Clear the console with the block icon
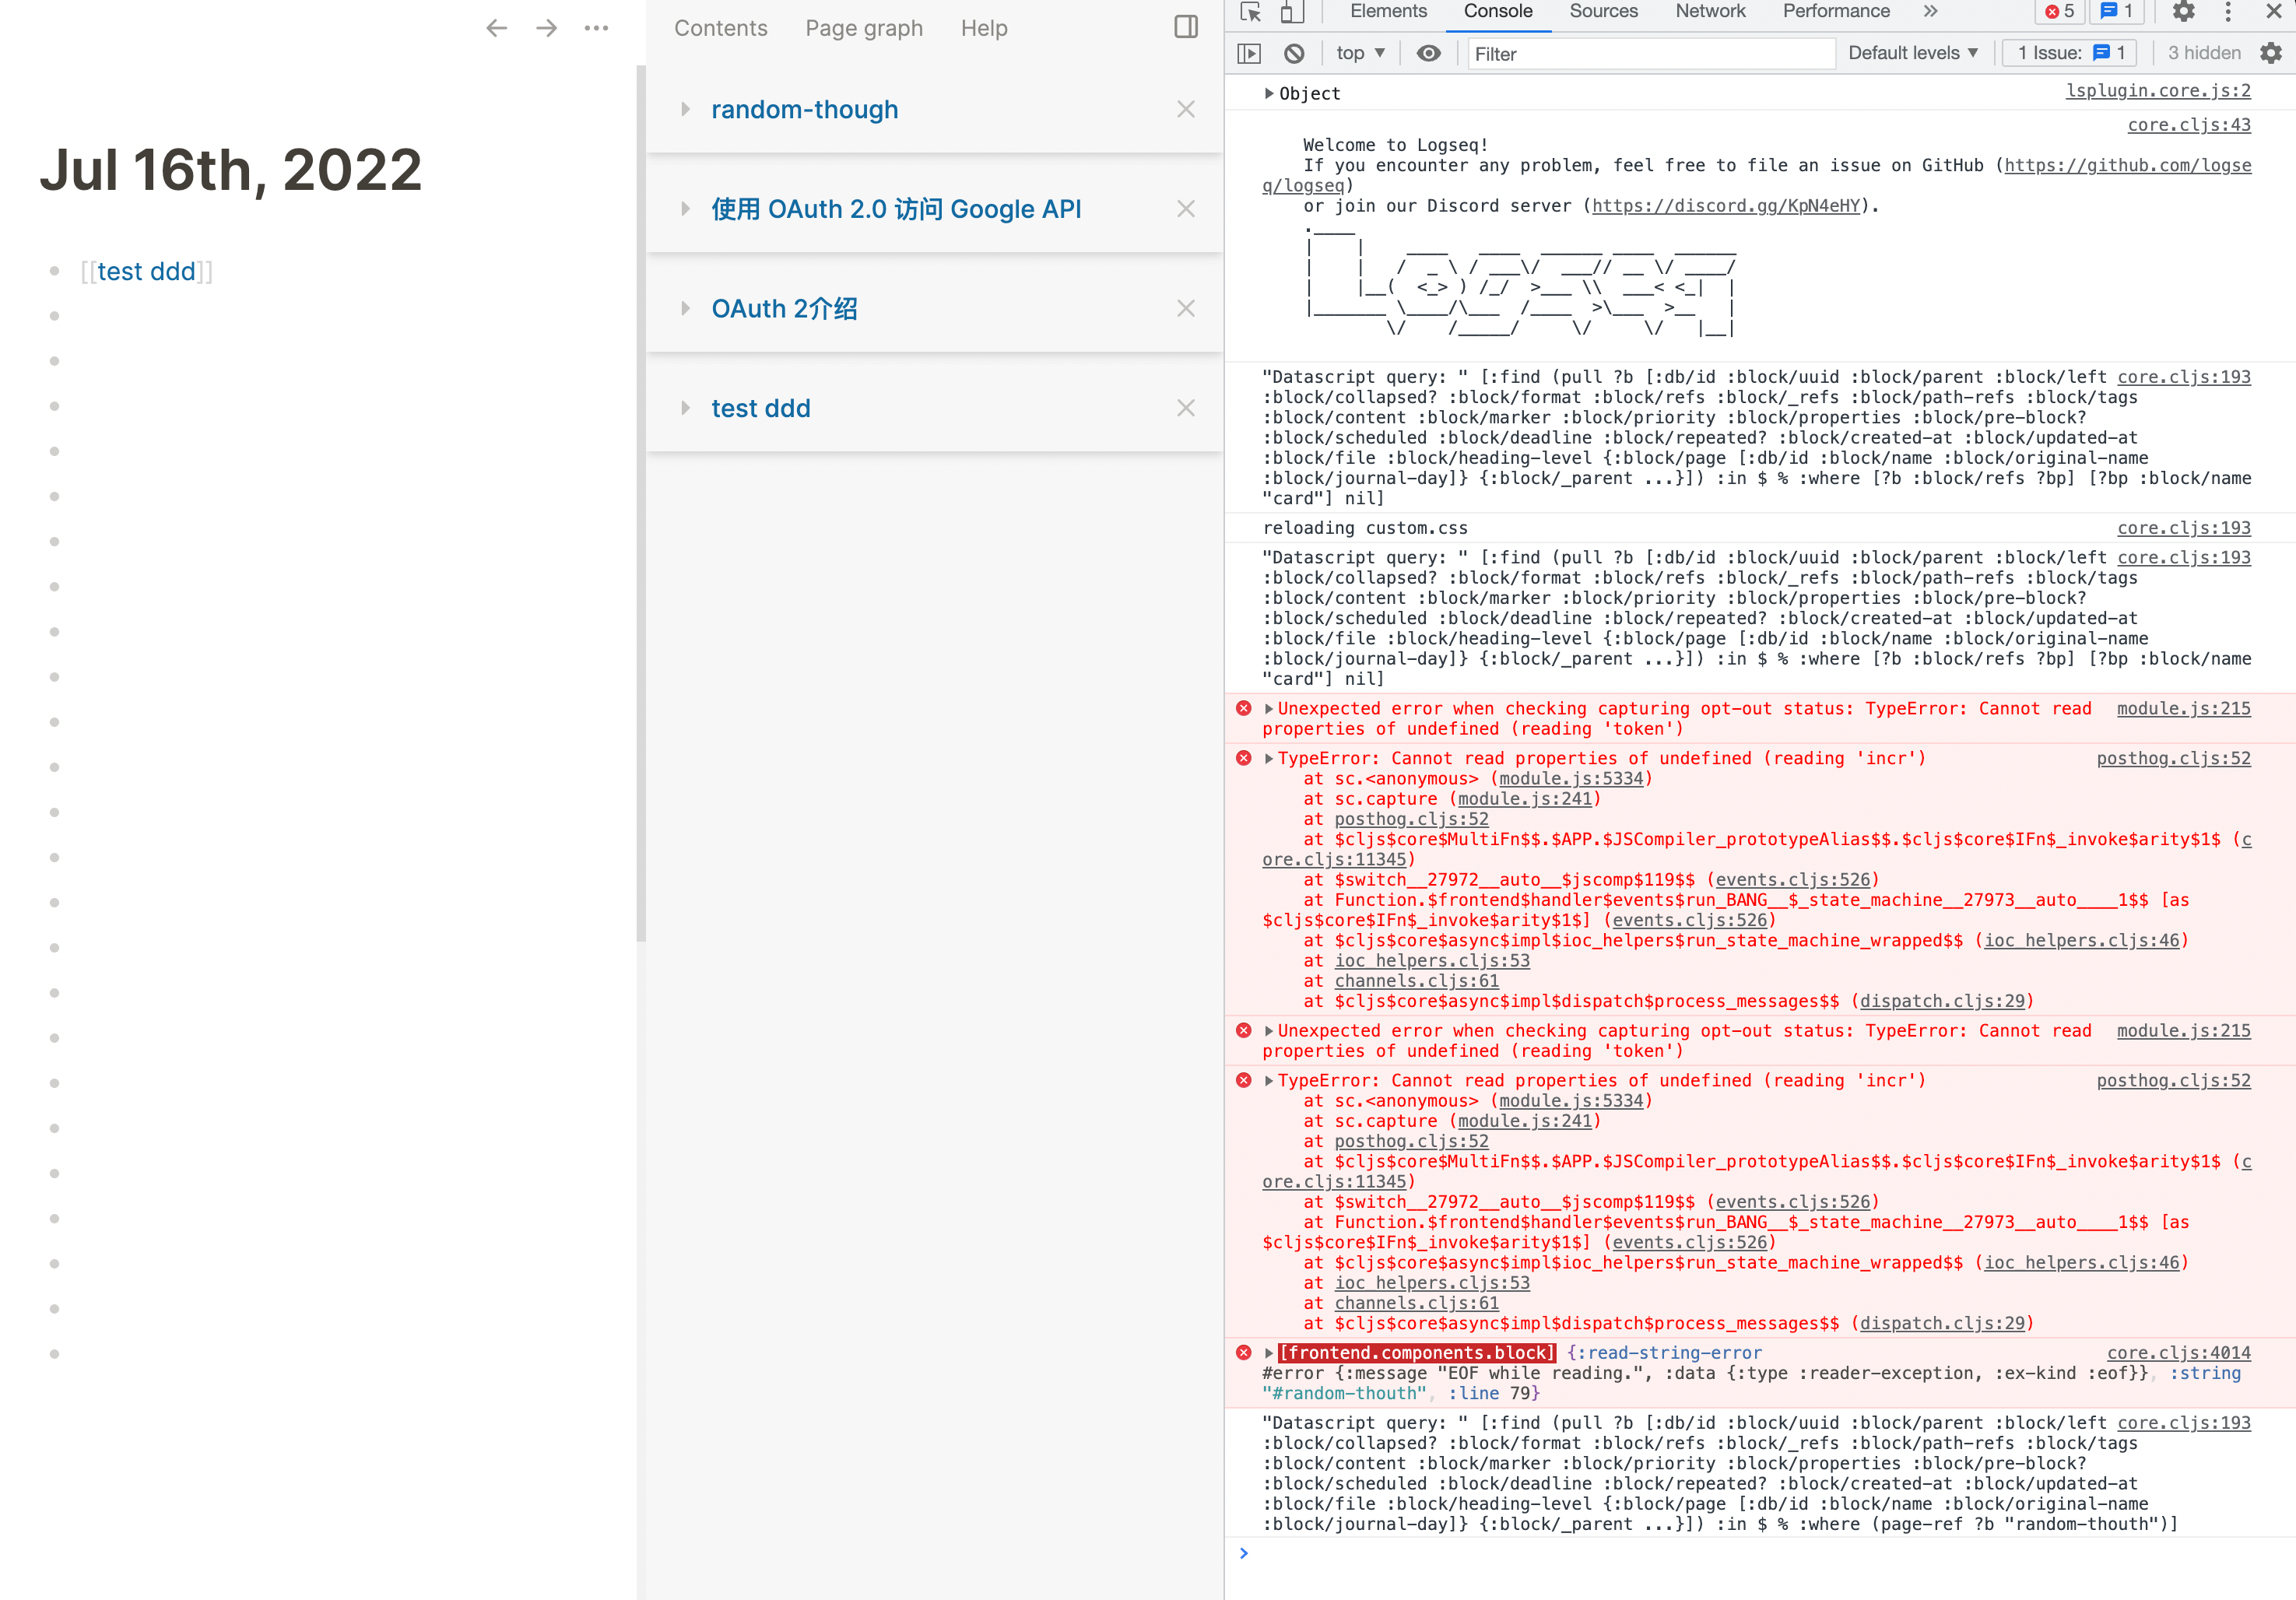Image resolution: width=2296 pixels, height=1600 pixels. pyautogui.click(x=1294, y=53)
